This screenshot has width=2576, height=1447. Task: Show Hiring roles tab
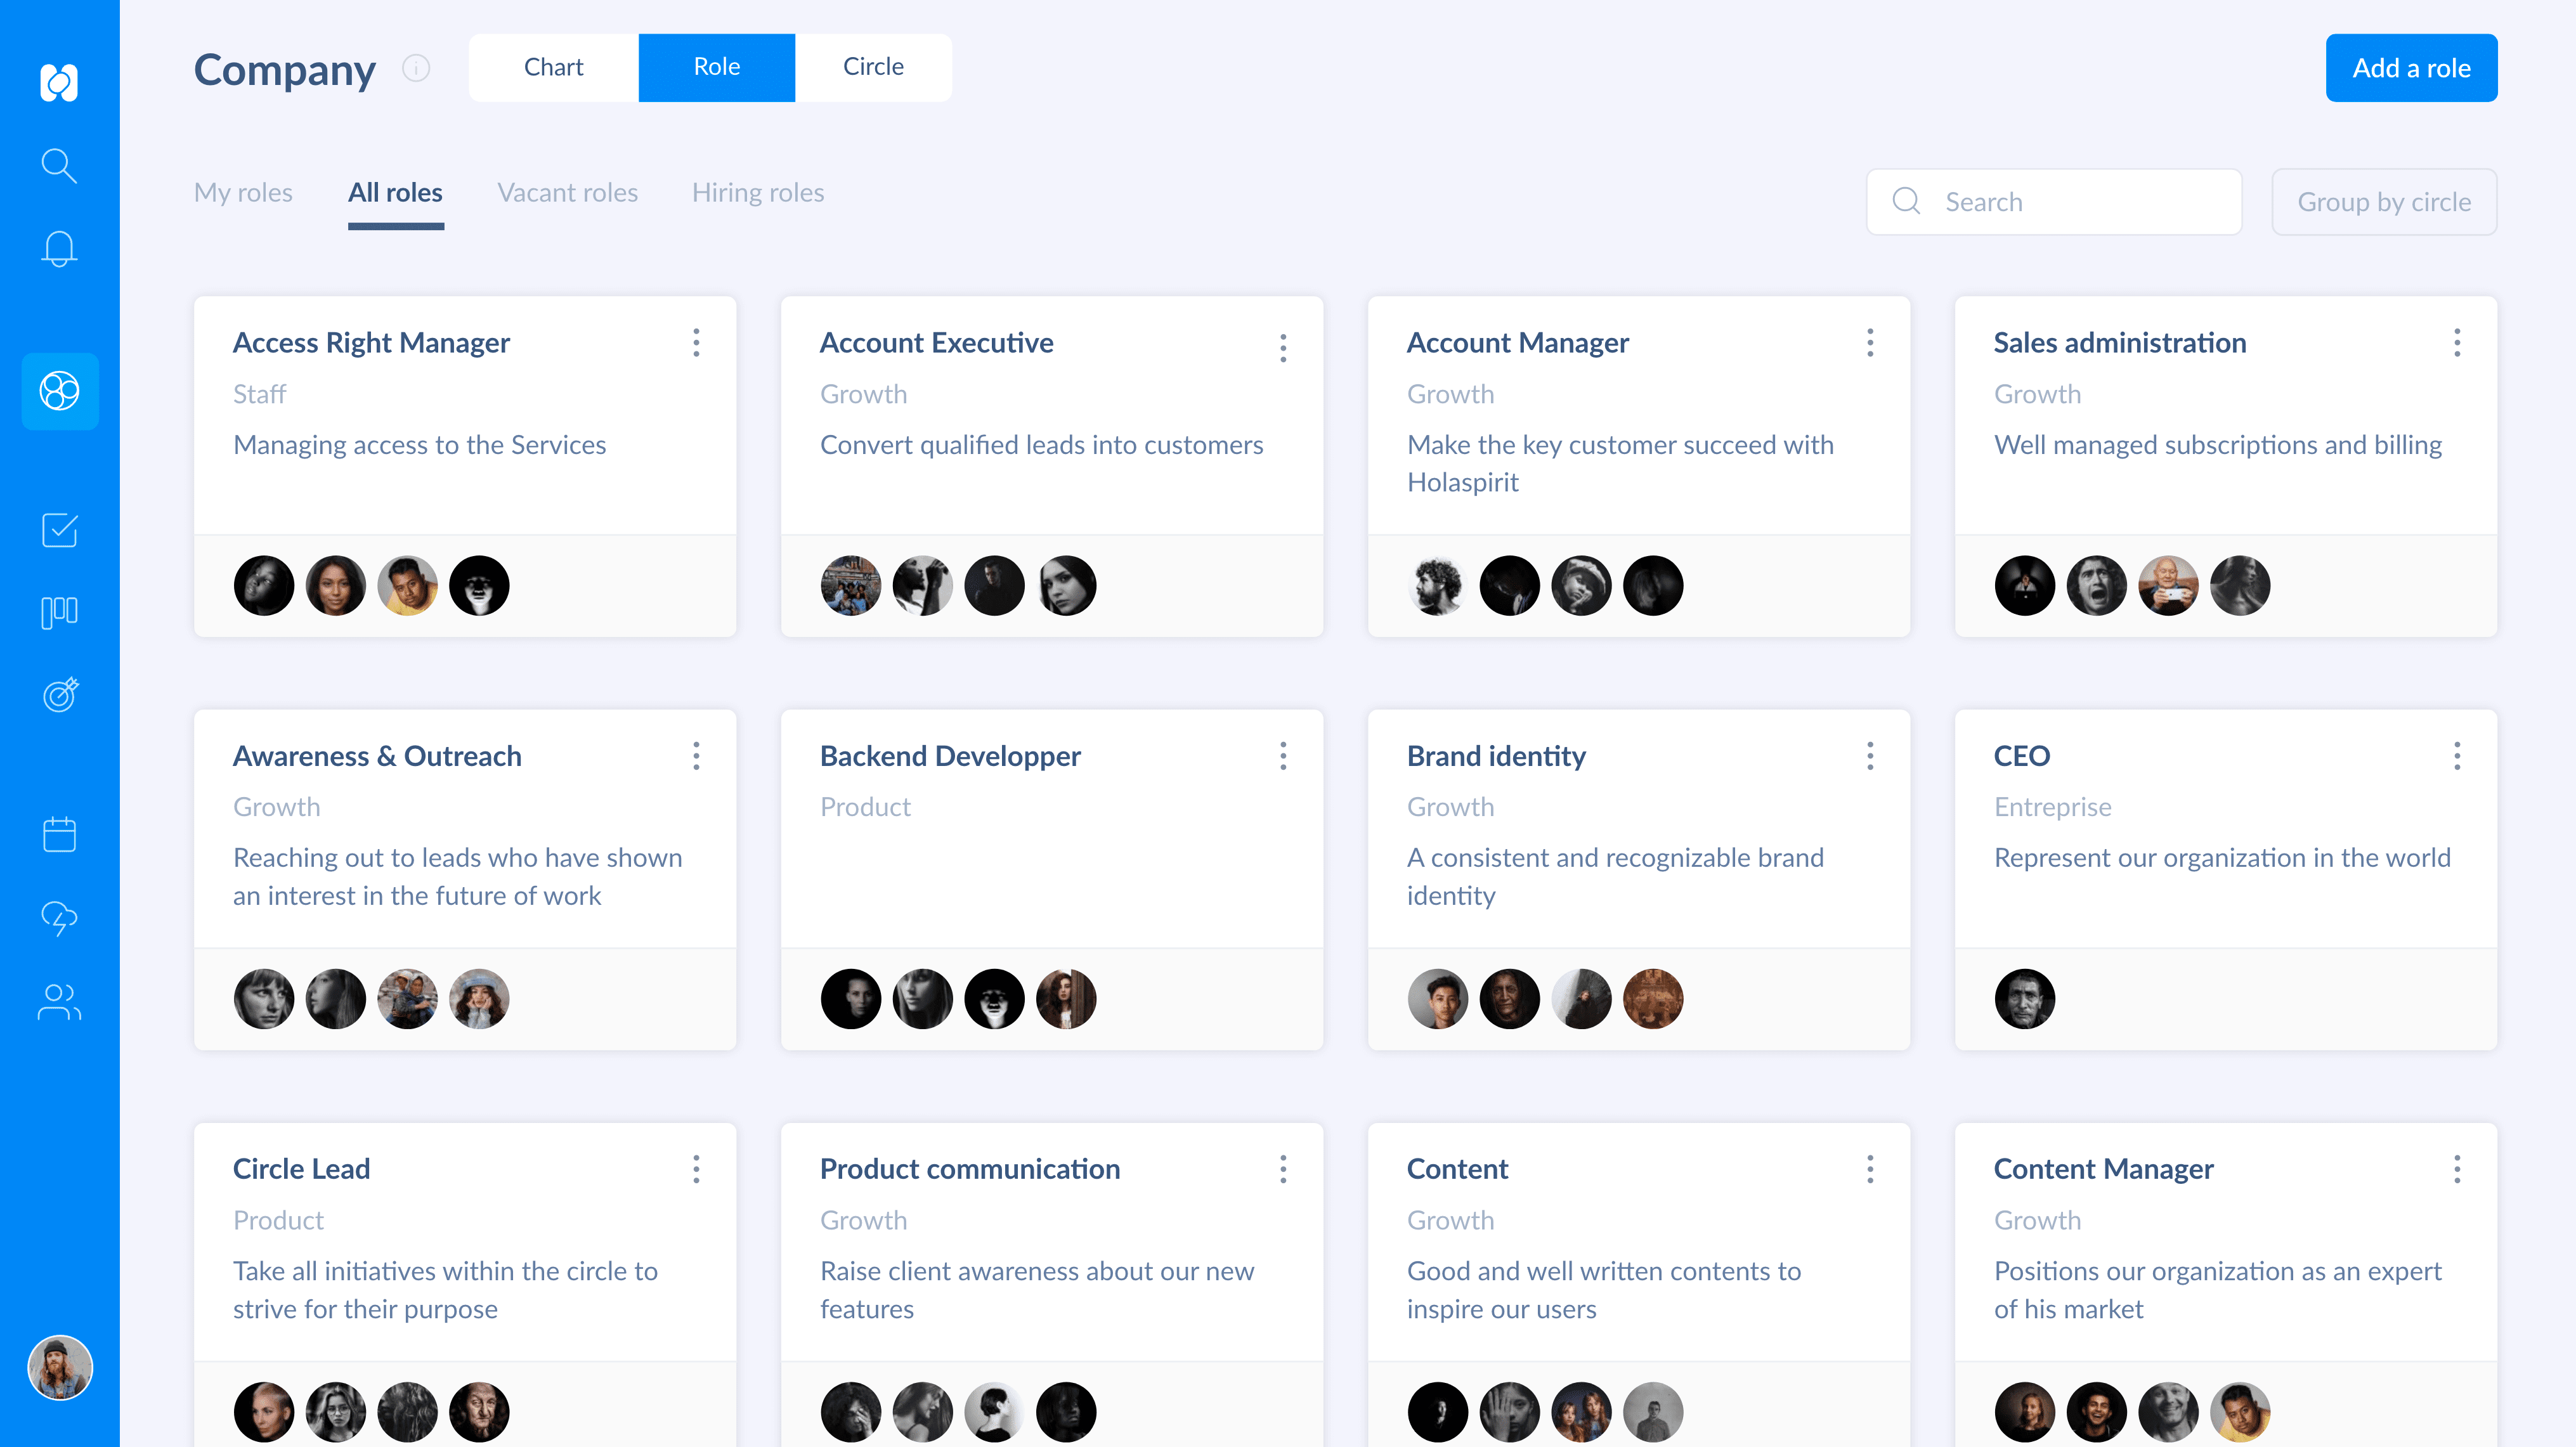tap(758, 192)
